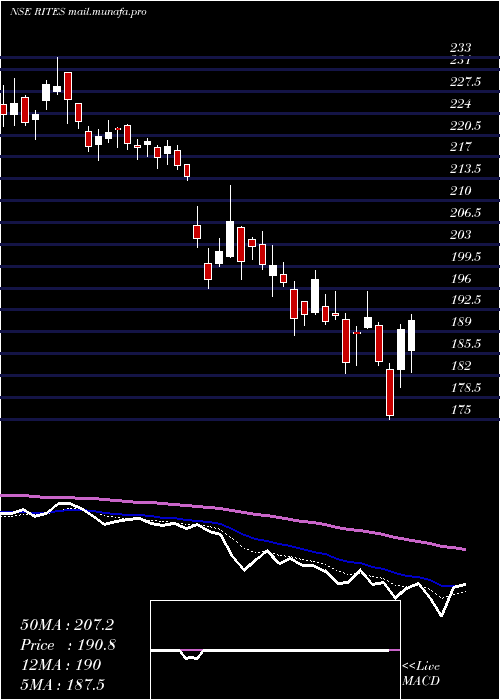The image size is (500, 700).
Task: Select the 213.5 price axis label
Action: tap(465, 169)
